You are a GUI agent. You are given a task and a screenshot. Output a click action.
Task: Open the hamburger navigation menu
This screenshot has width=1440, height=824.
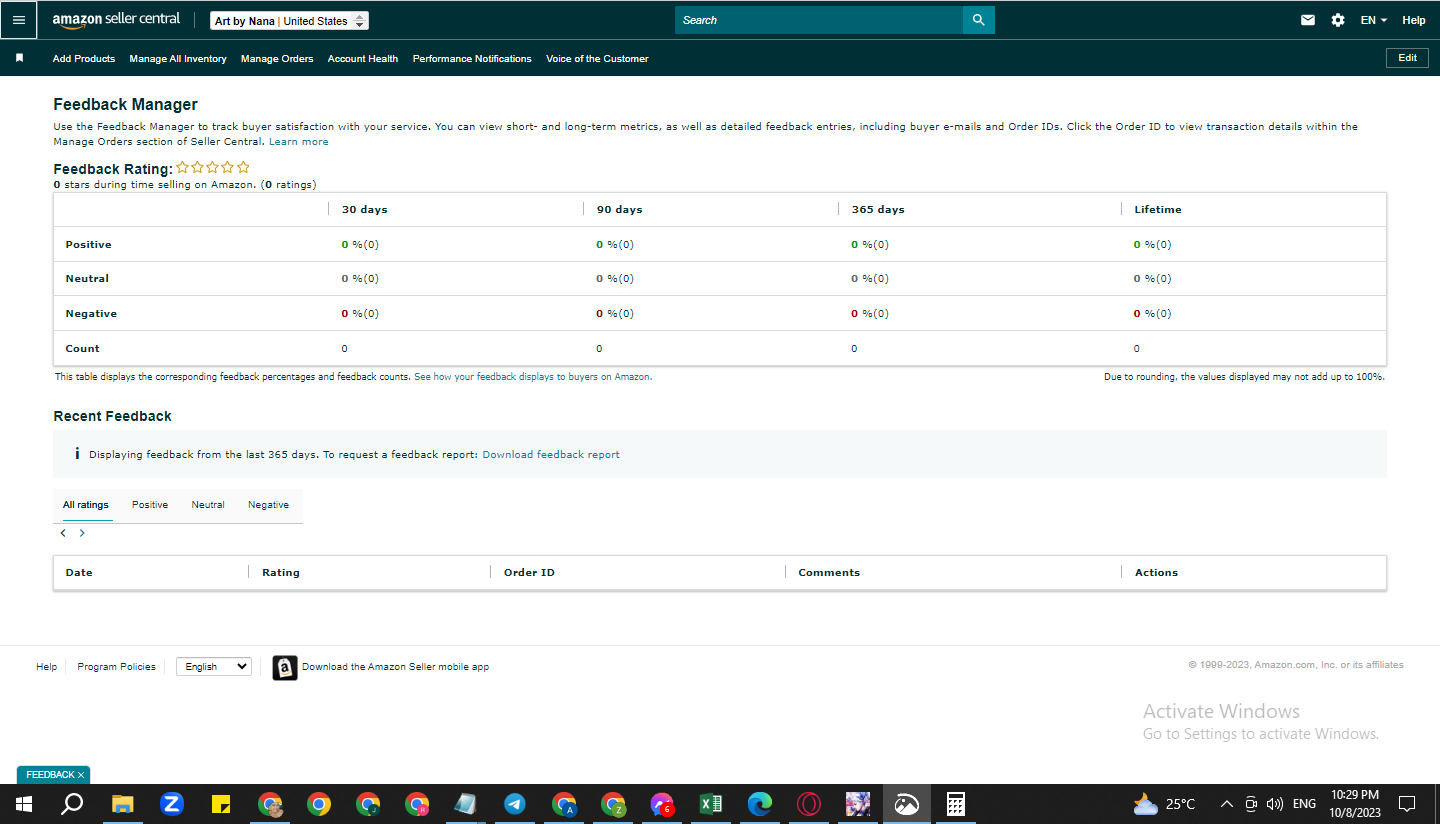[x=18, y=20]
